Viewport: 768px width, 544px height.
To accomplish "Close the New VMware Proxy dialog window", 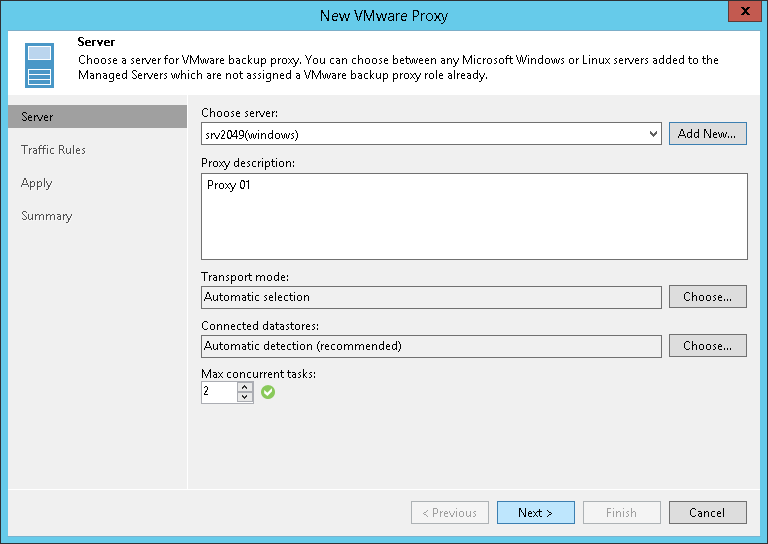I will coord(740,13).
